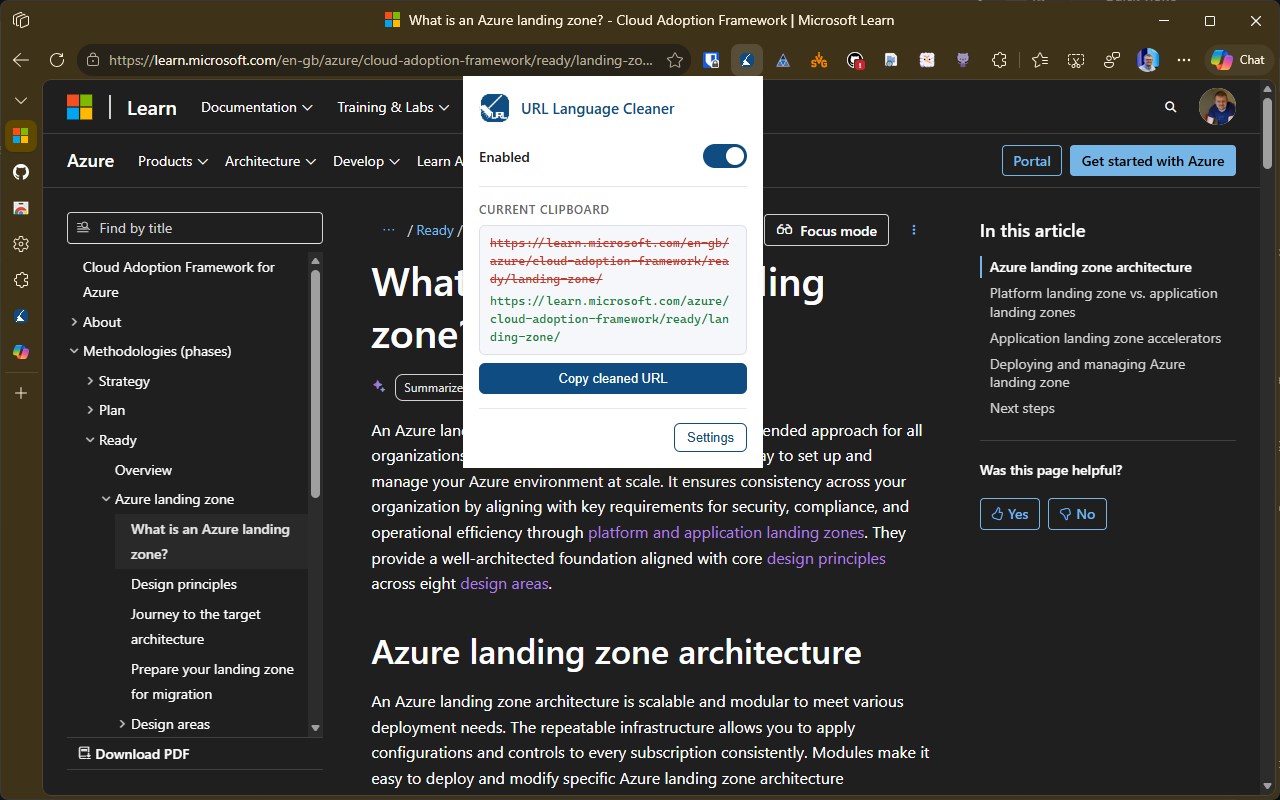Follow the design principles link in the article
The height and width of the screenshot is (800, 1280).
point(826,558)
